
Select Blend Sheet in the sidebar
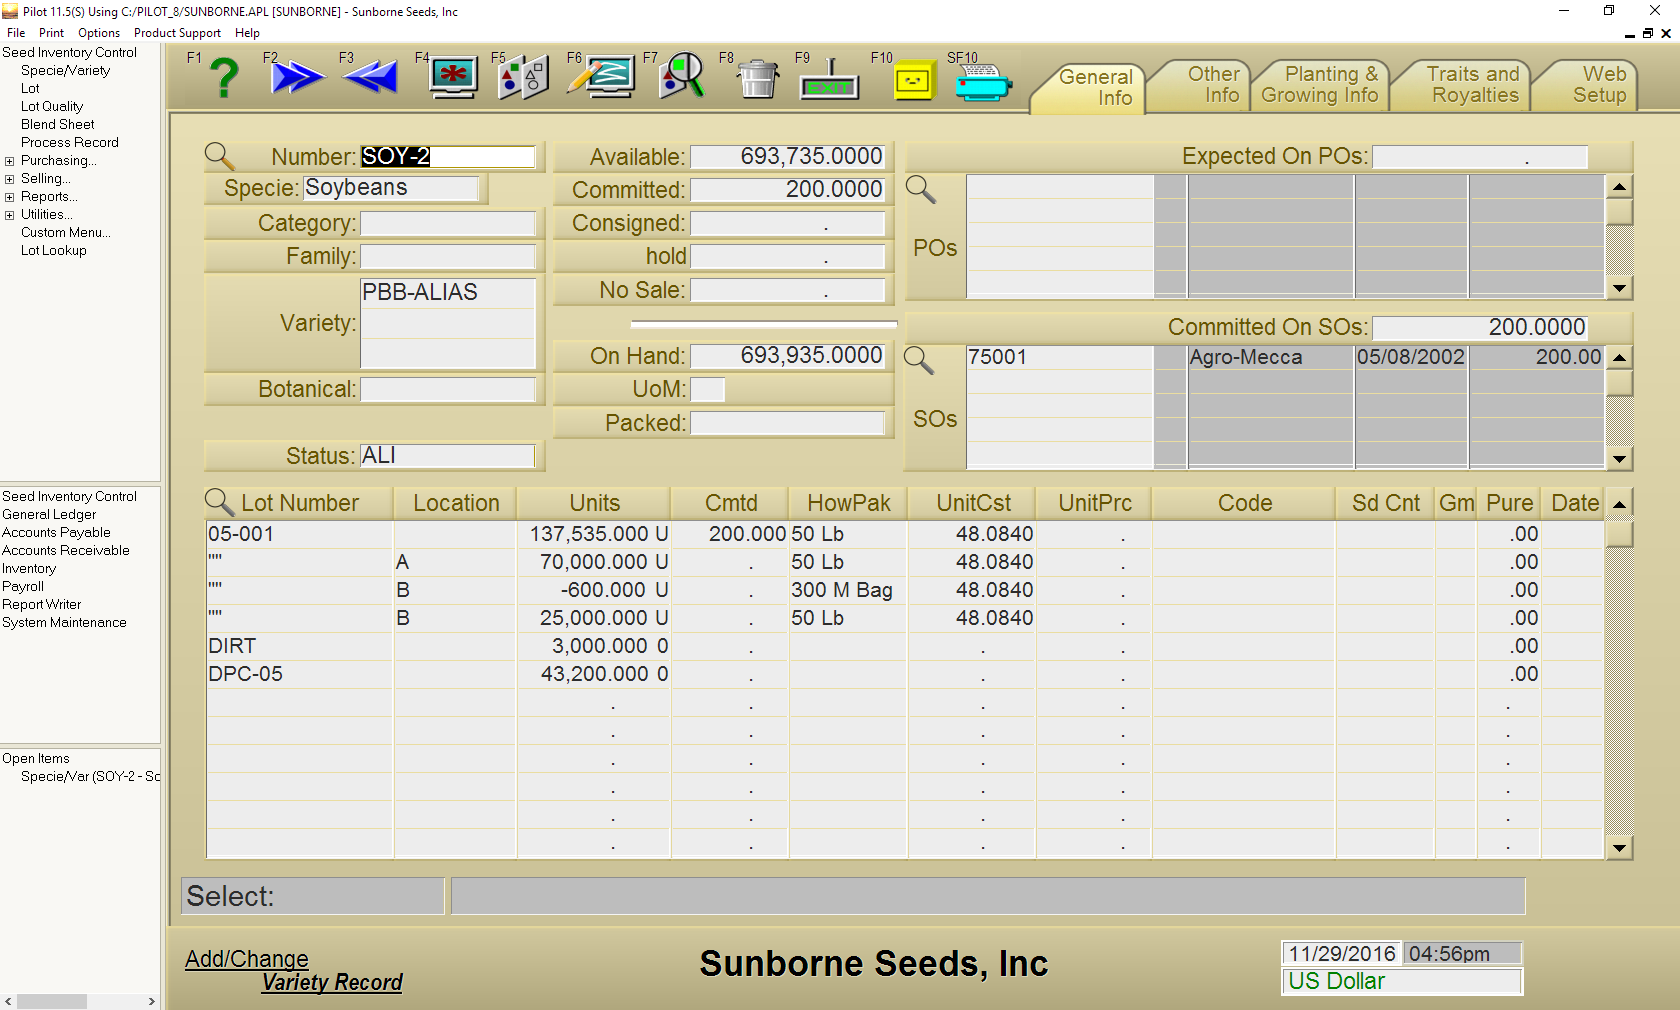tap(58, 125)
